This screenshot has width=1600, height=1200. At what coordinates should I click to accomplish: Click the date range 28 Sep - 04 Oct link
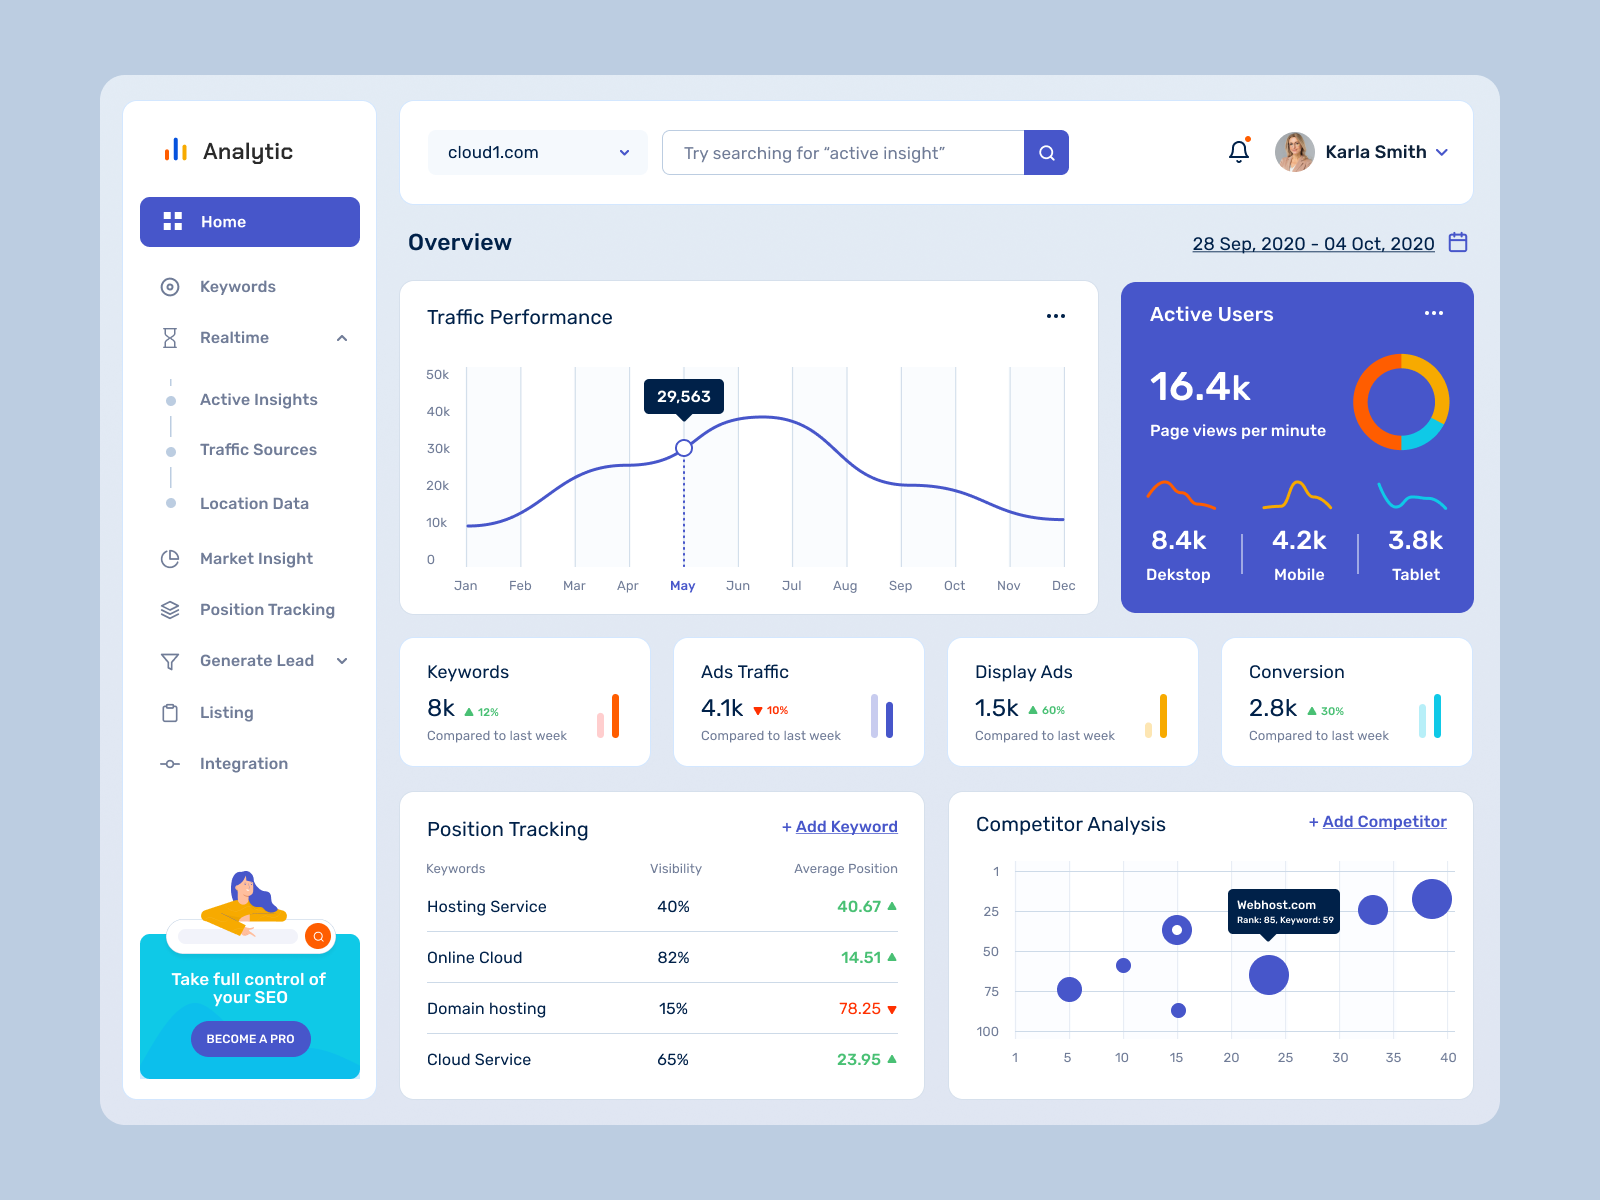1313,244
